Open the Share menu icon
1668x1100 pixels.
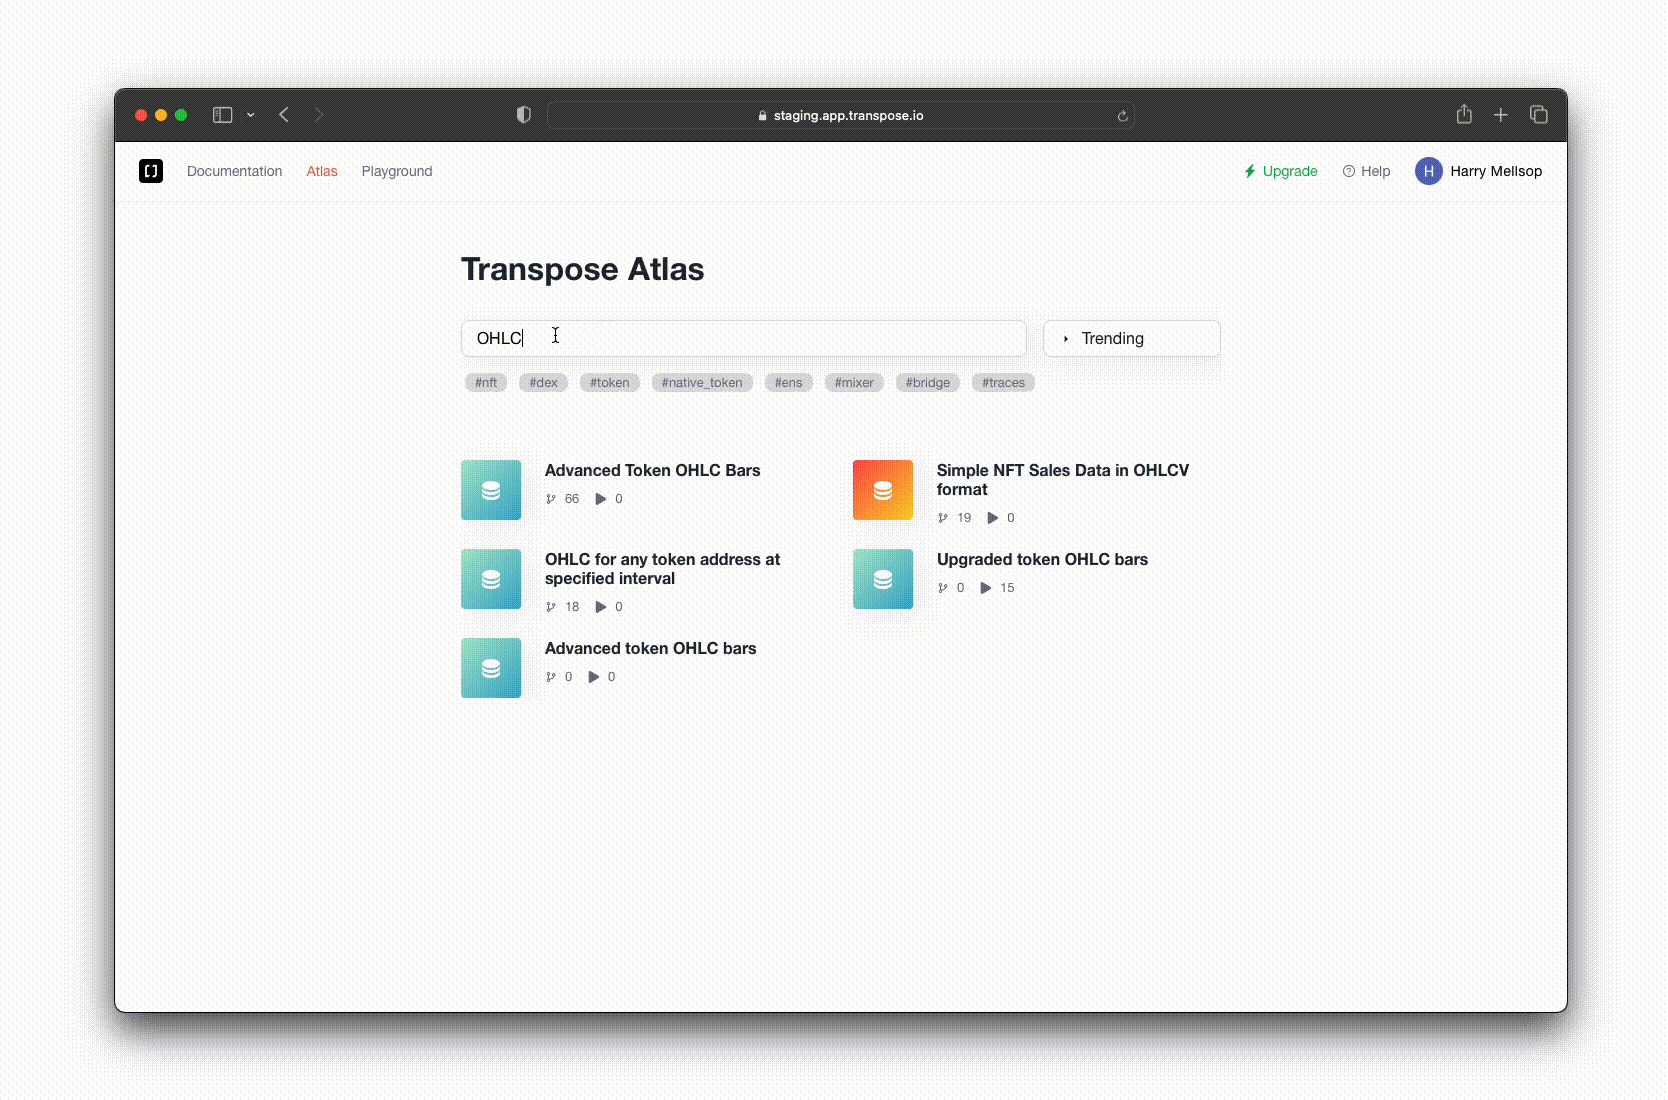click(x=1464, y=114)
